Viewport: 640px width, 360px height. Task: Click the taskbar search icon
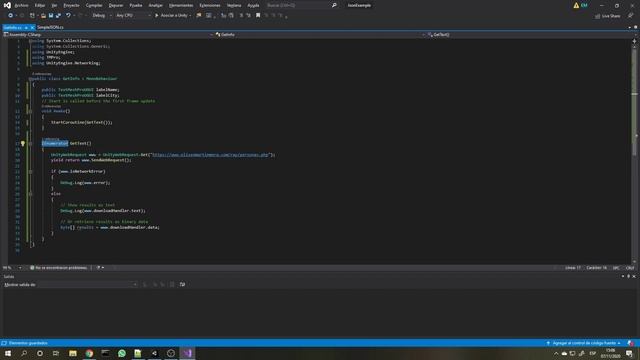[24, 353]
